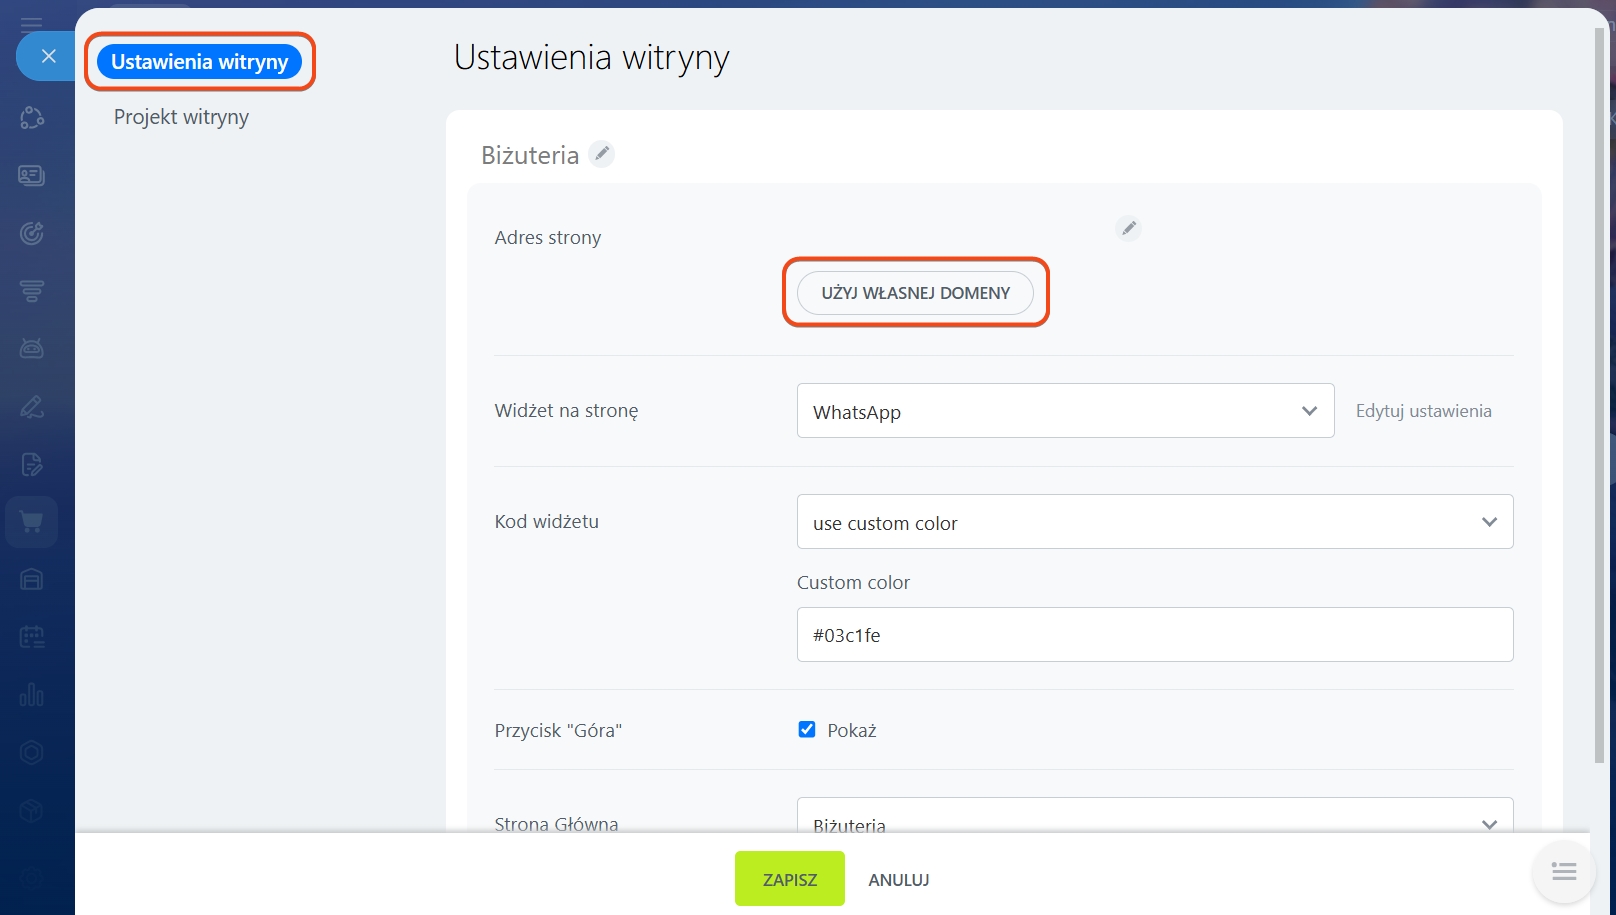The width and height of the screenshot is (1616, 915).
Task: Click pencil icon next to Adres strony
Action: [1128, 228]
